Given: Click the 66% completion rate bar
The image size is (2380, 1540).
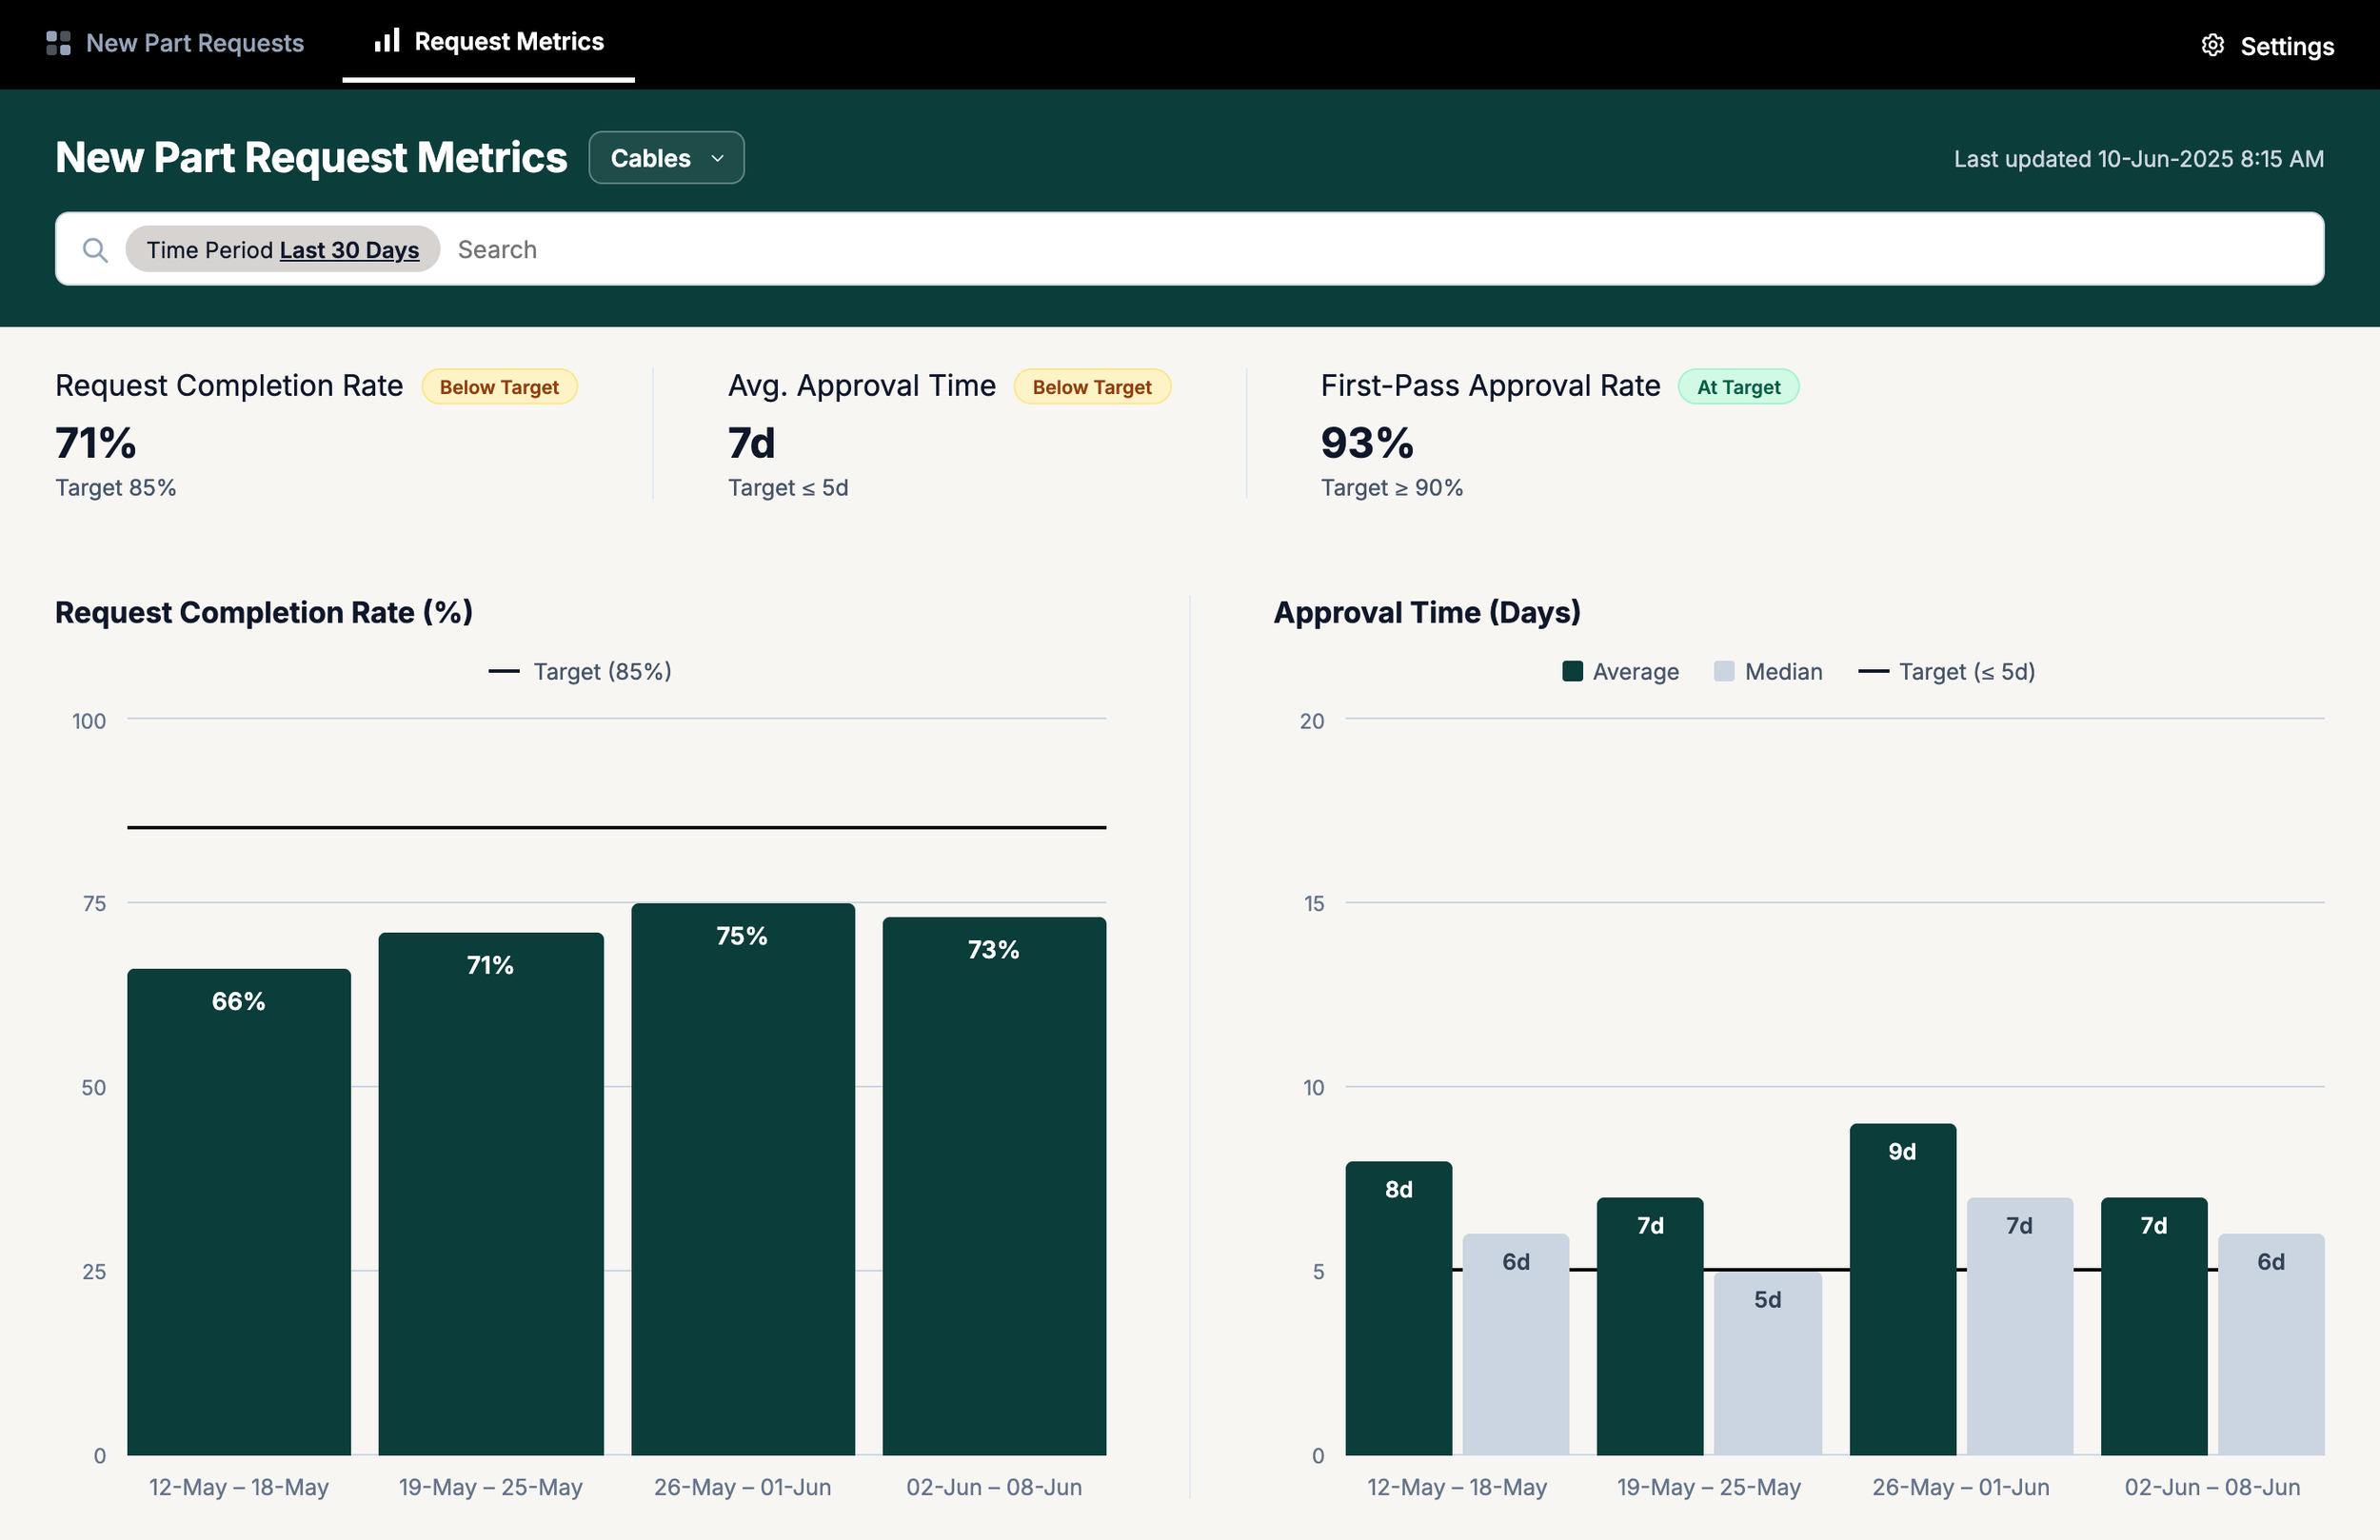Looking at the screenshot, I should pos(239,1212).
